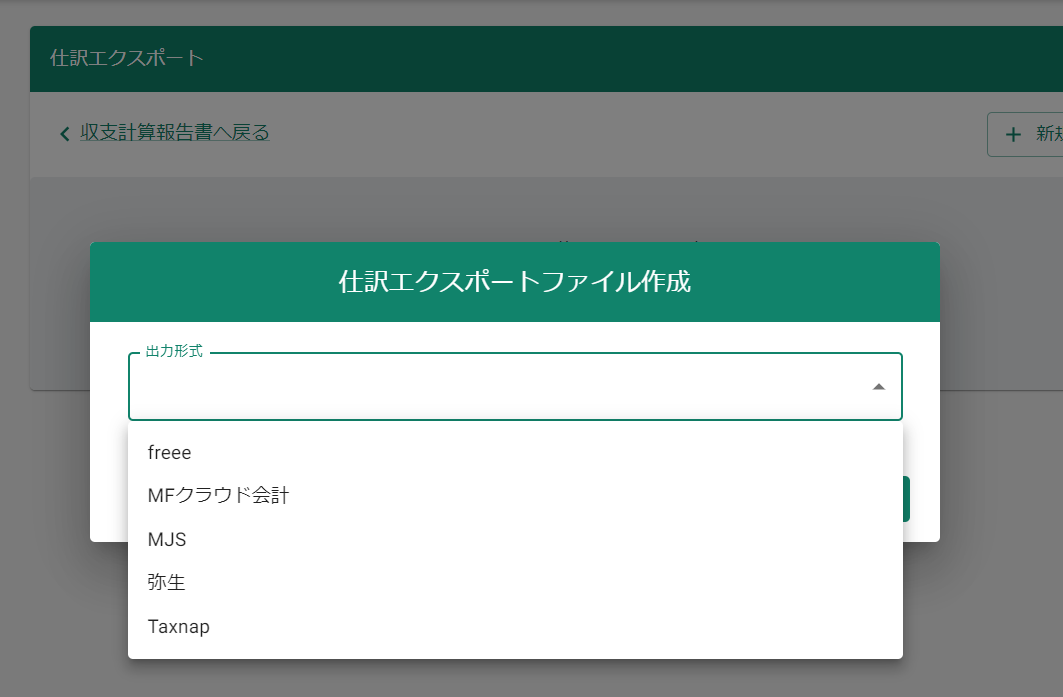
Task: Click the 仕訳エクスポートファイル作成 dialog title
Action: pyautogui.click(x=515, y=281)
